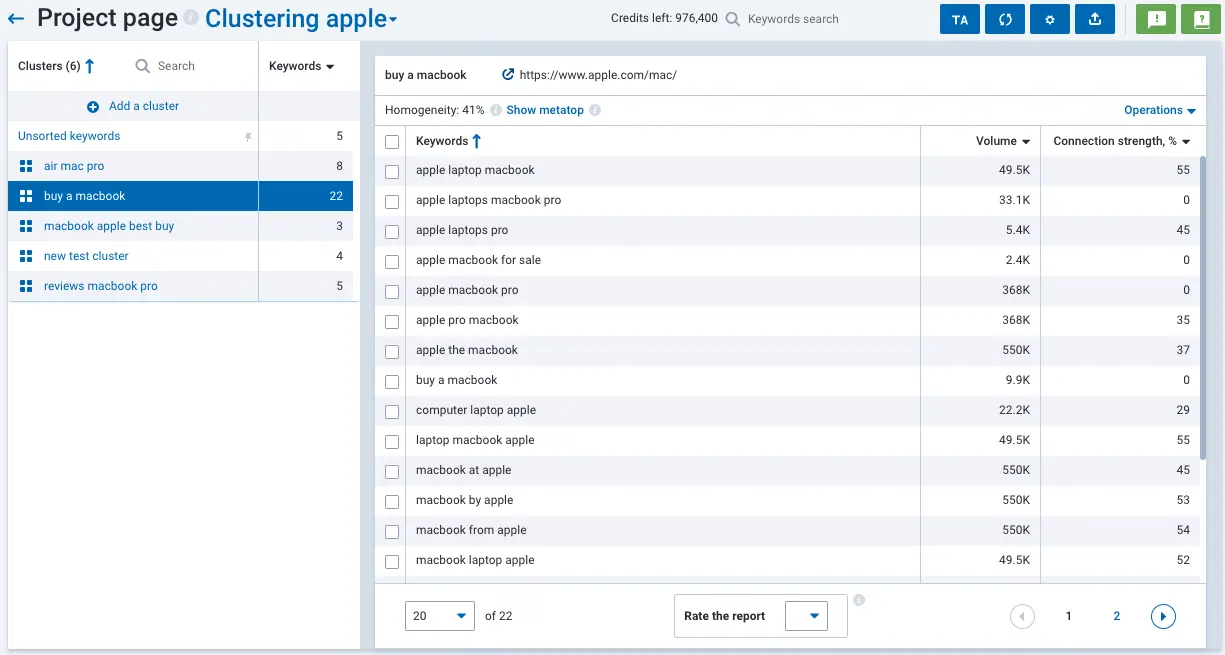Click the refresh/recalculate icon in the top toolbar
1225x655 pixels.
click(1004, 18)
